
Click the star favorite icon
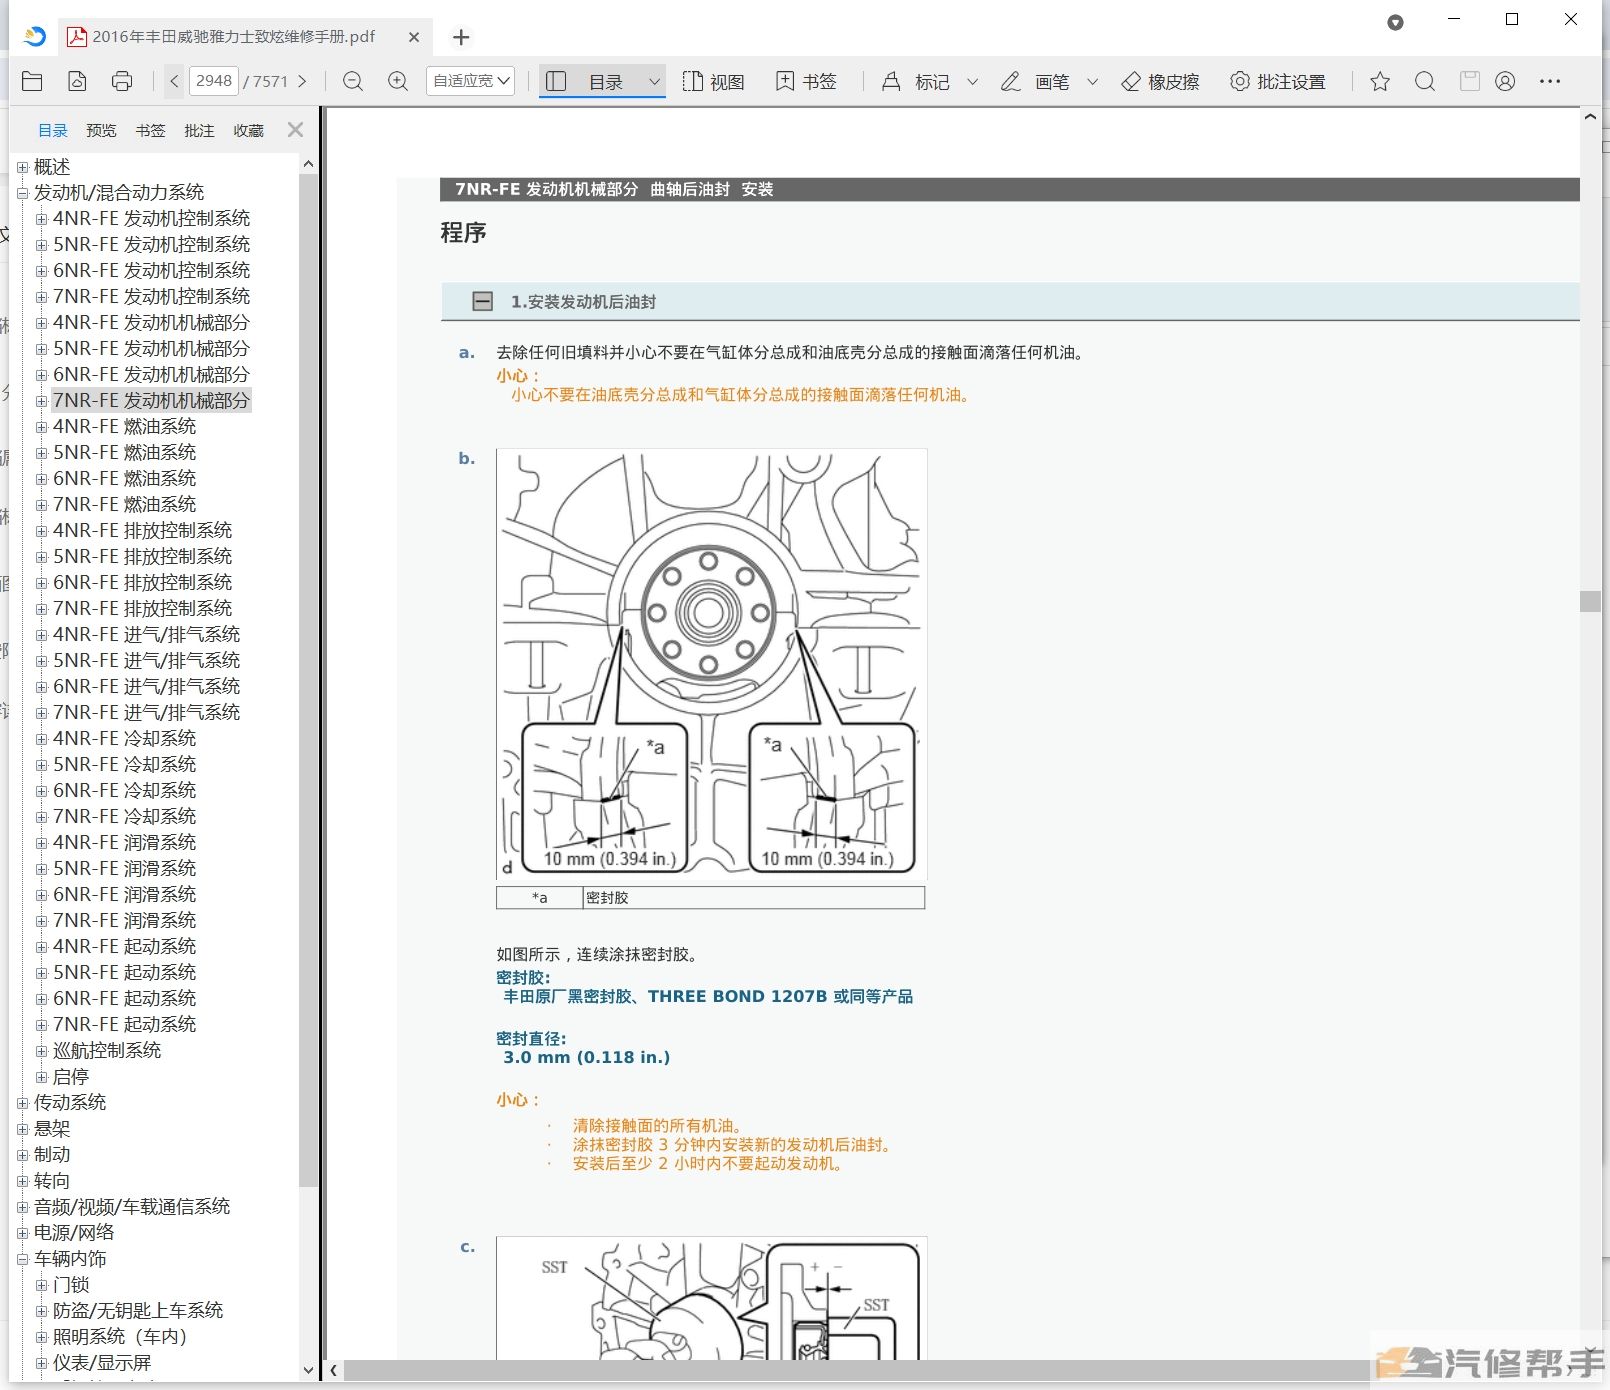pyautogui.click(x=1380, y=81)
